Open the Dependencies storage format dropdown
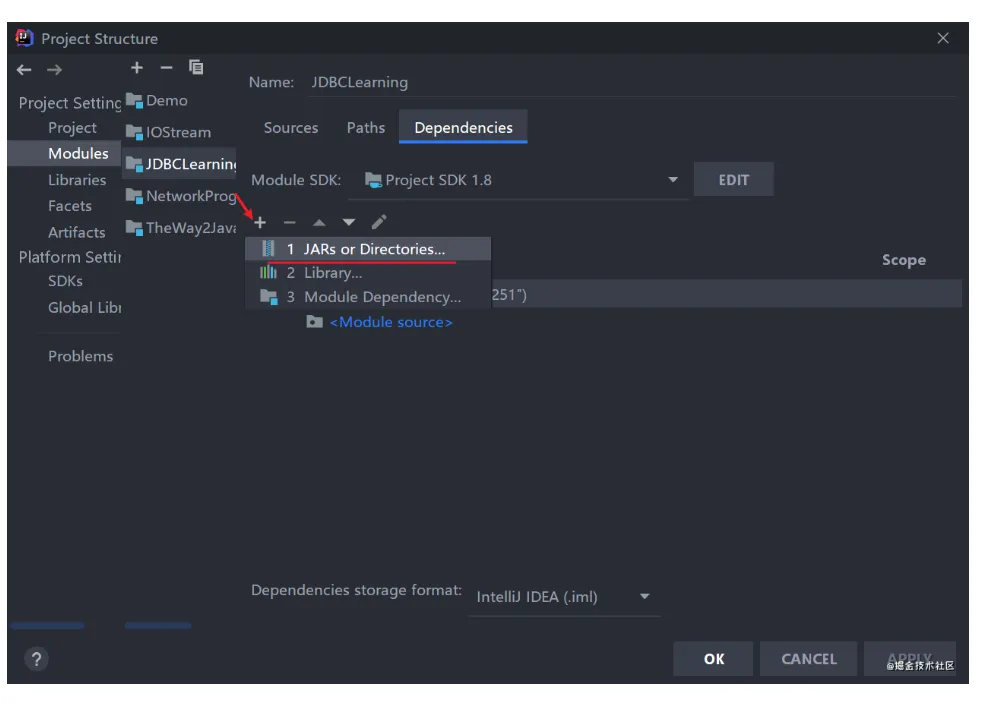The width and height of the screenshot is (985, 708). click(563, 596)
